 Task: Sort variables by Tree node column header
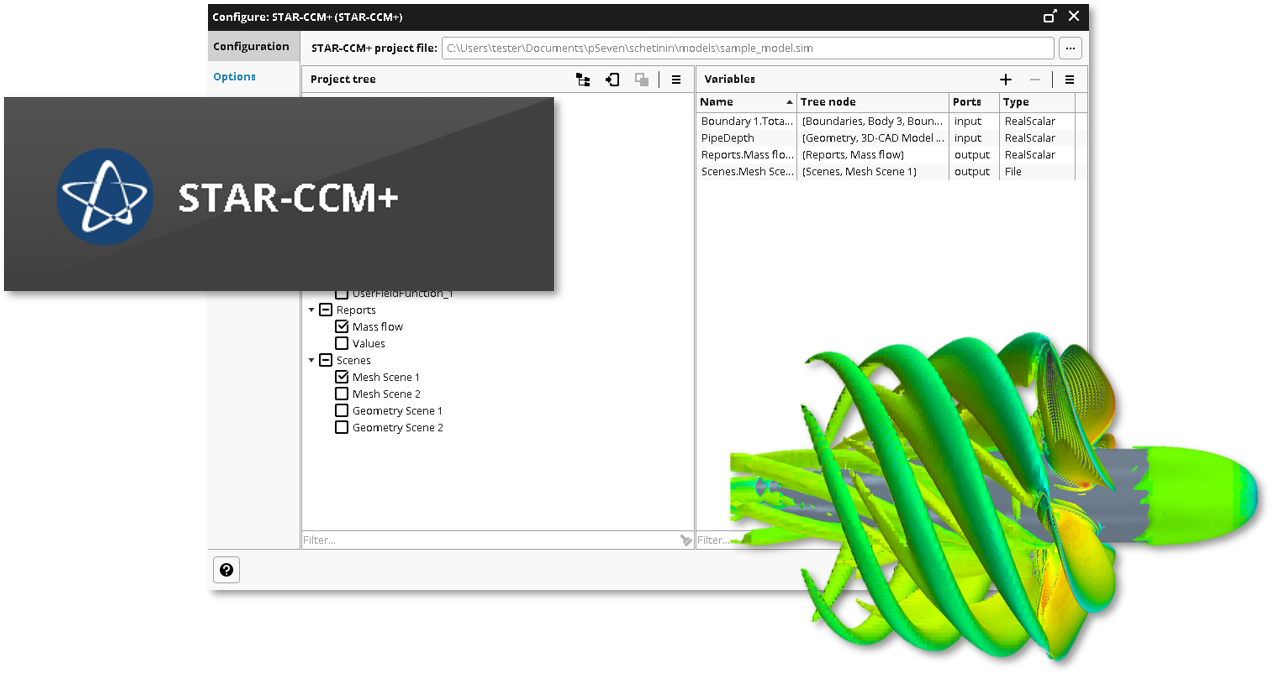872,102
